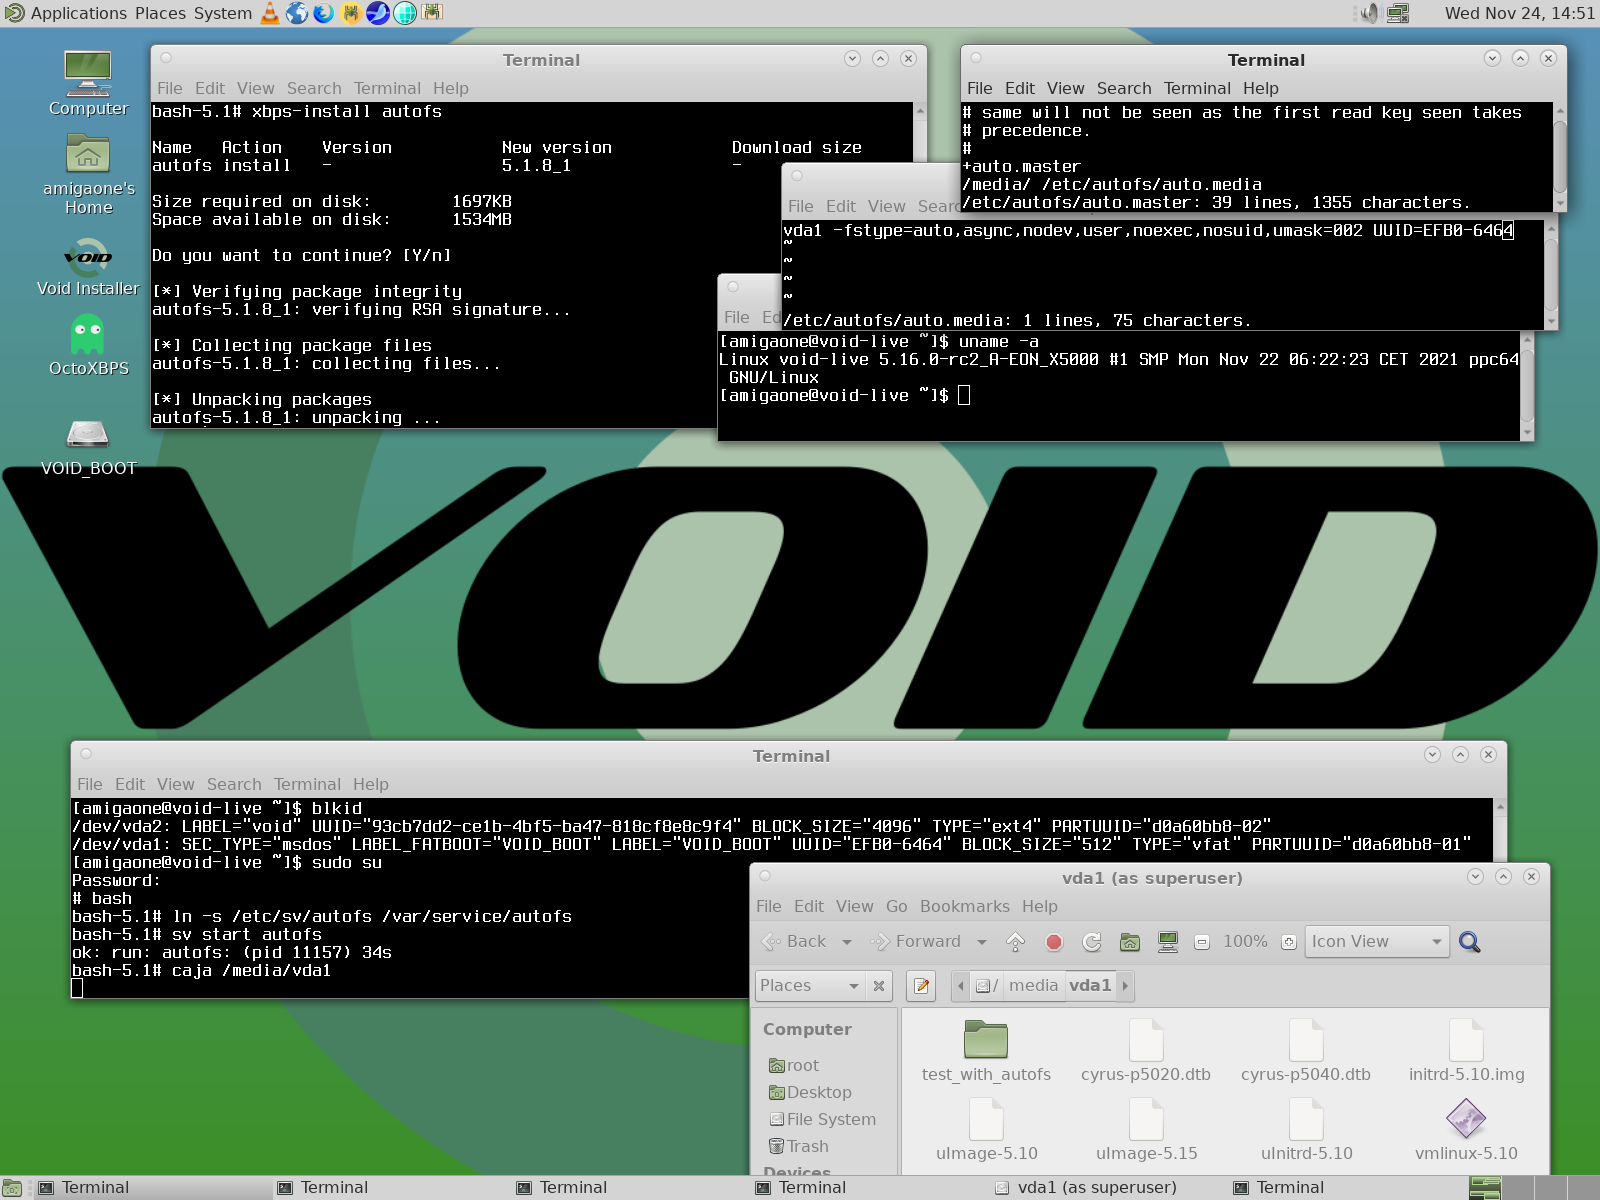Image resolution: width=1600 pixels, height=1200 pixels.
Task: Reload the vda1 folder in Caja
Action: [x=1092, y=942]
